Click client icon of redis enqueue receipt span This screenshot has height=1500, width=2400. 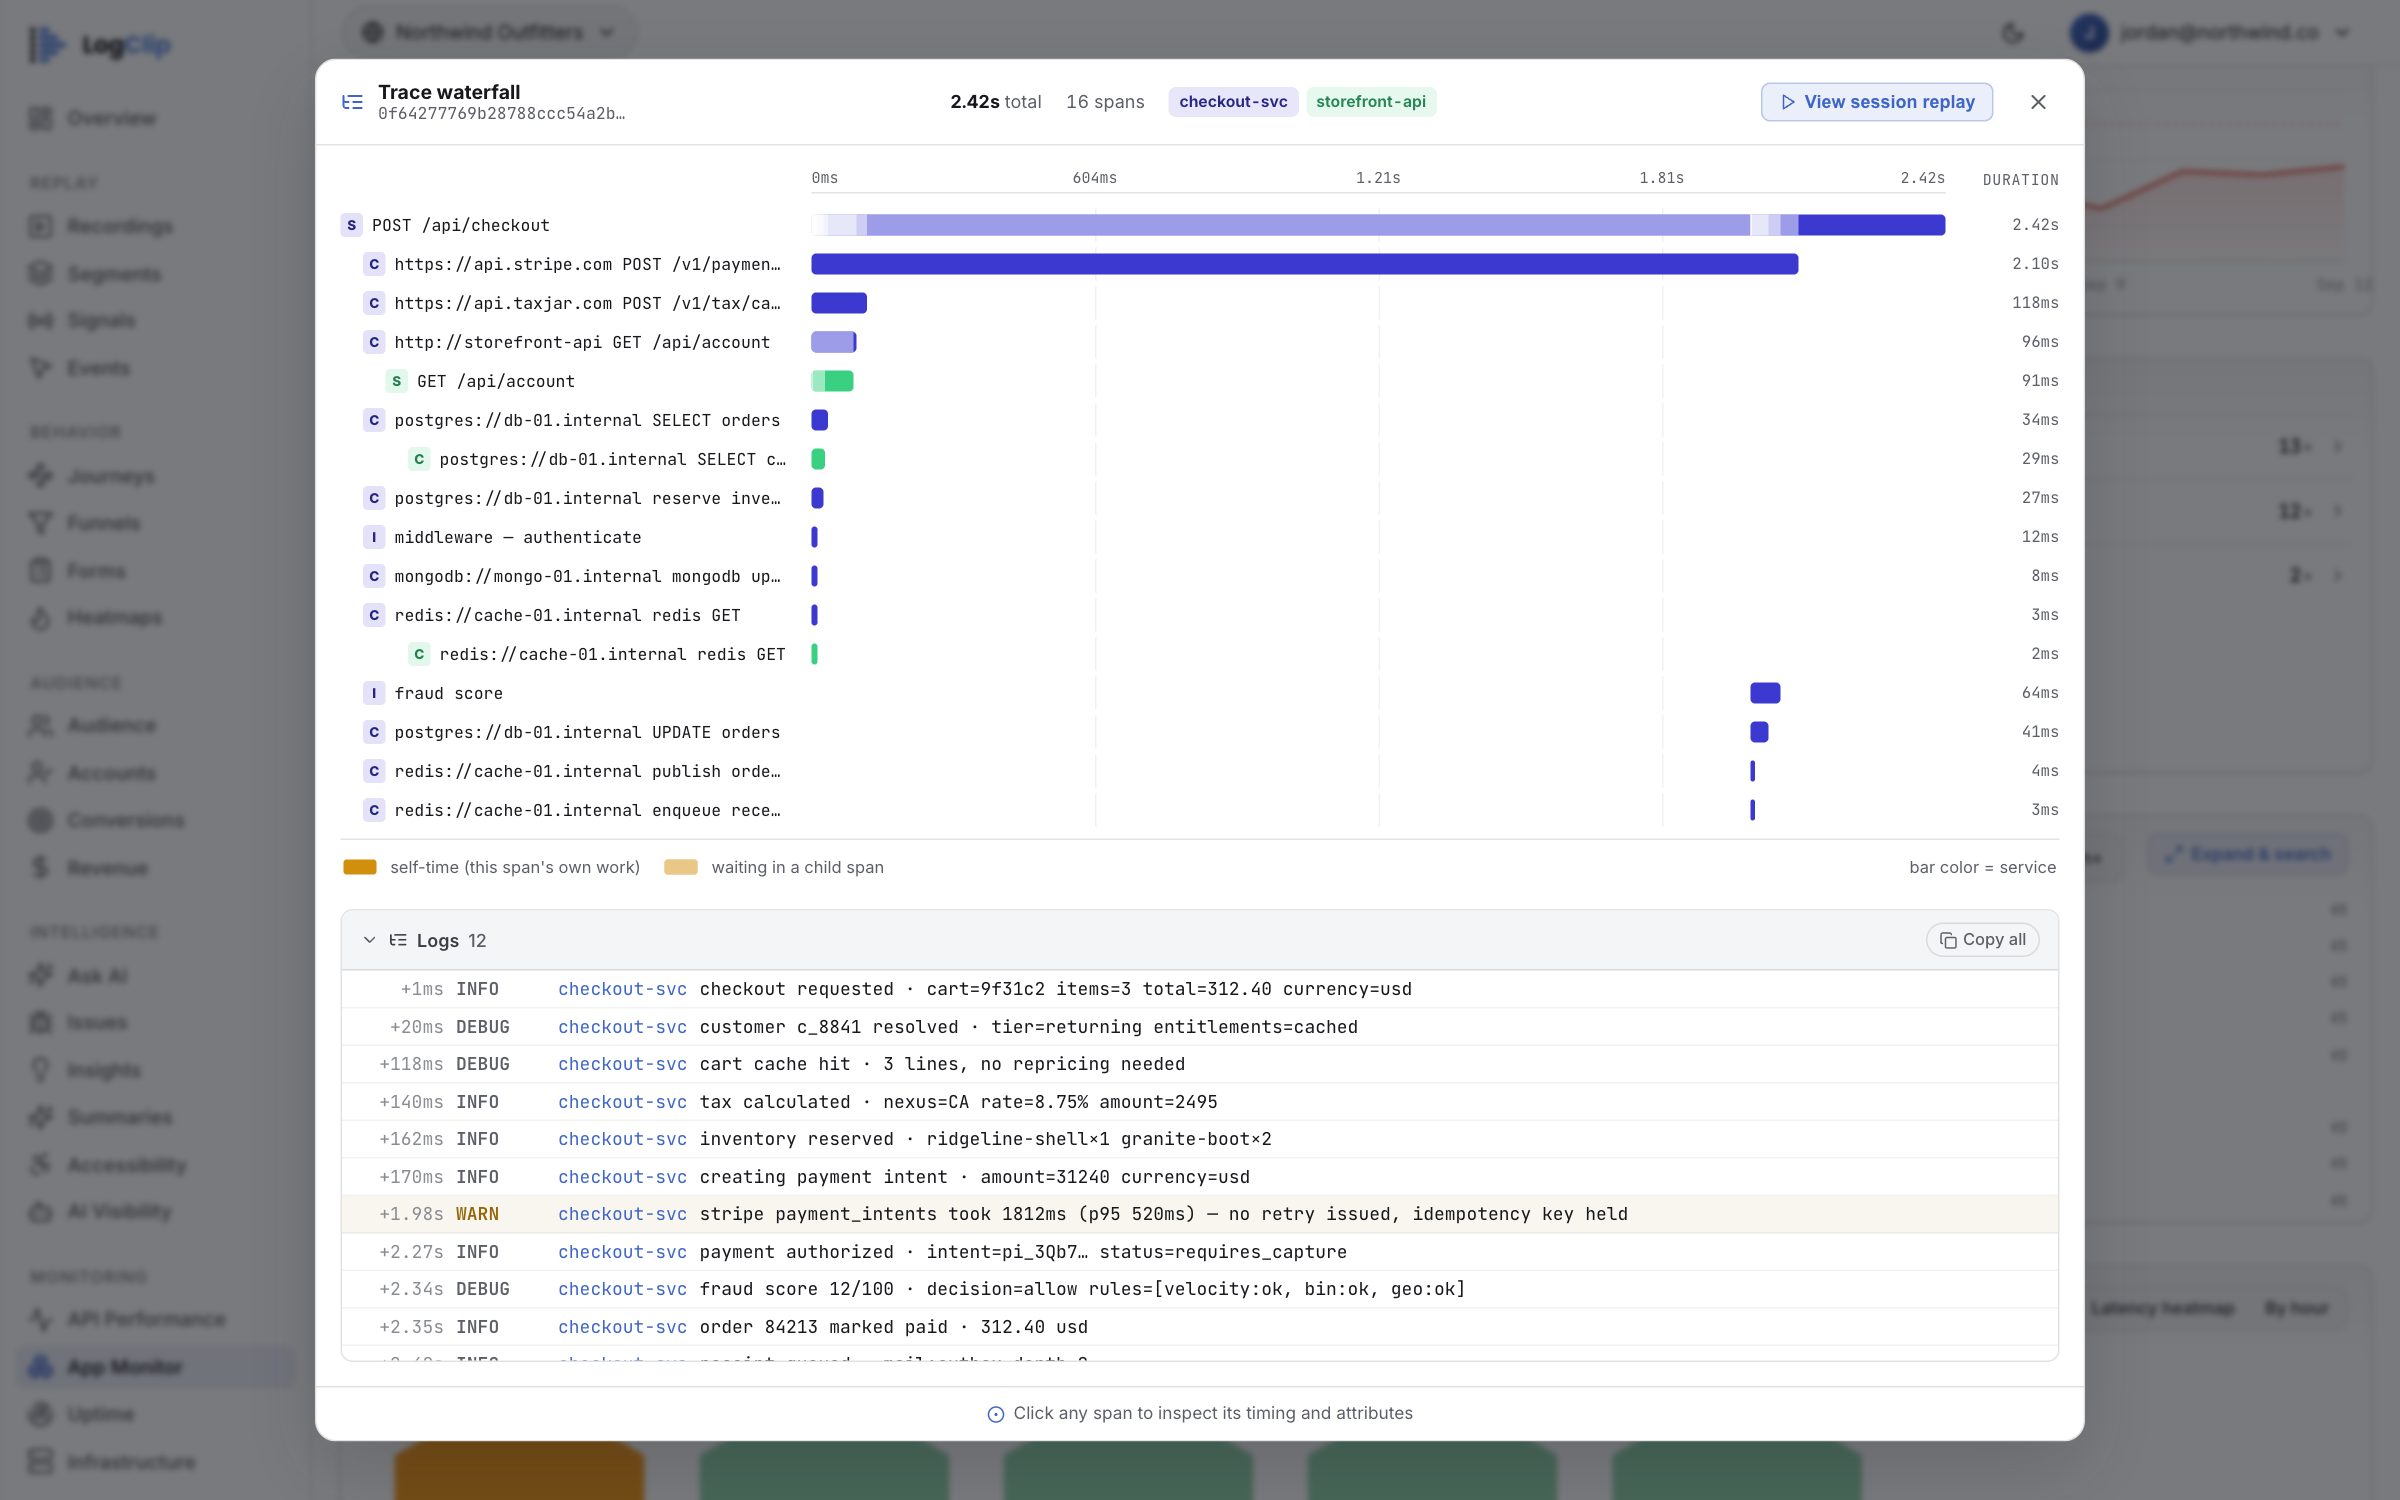click(x=374, y=810)
